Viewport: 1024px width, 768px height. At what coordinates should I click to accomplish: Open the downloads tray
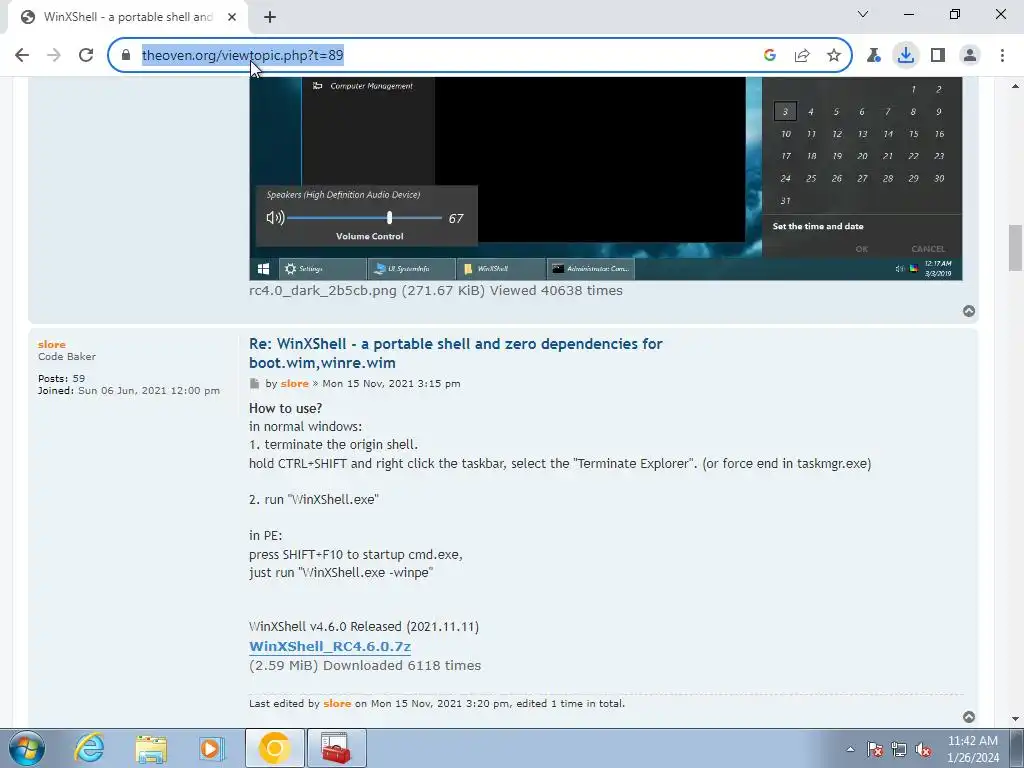pyautogui.click(x=905, y=56)
